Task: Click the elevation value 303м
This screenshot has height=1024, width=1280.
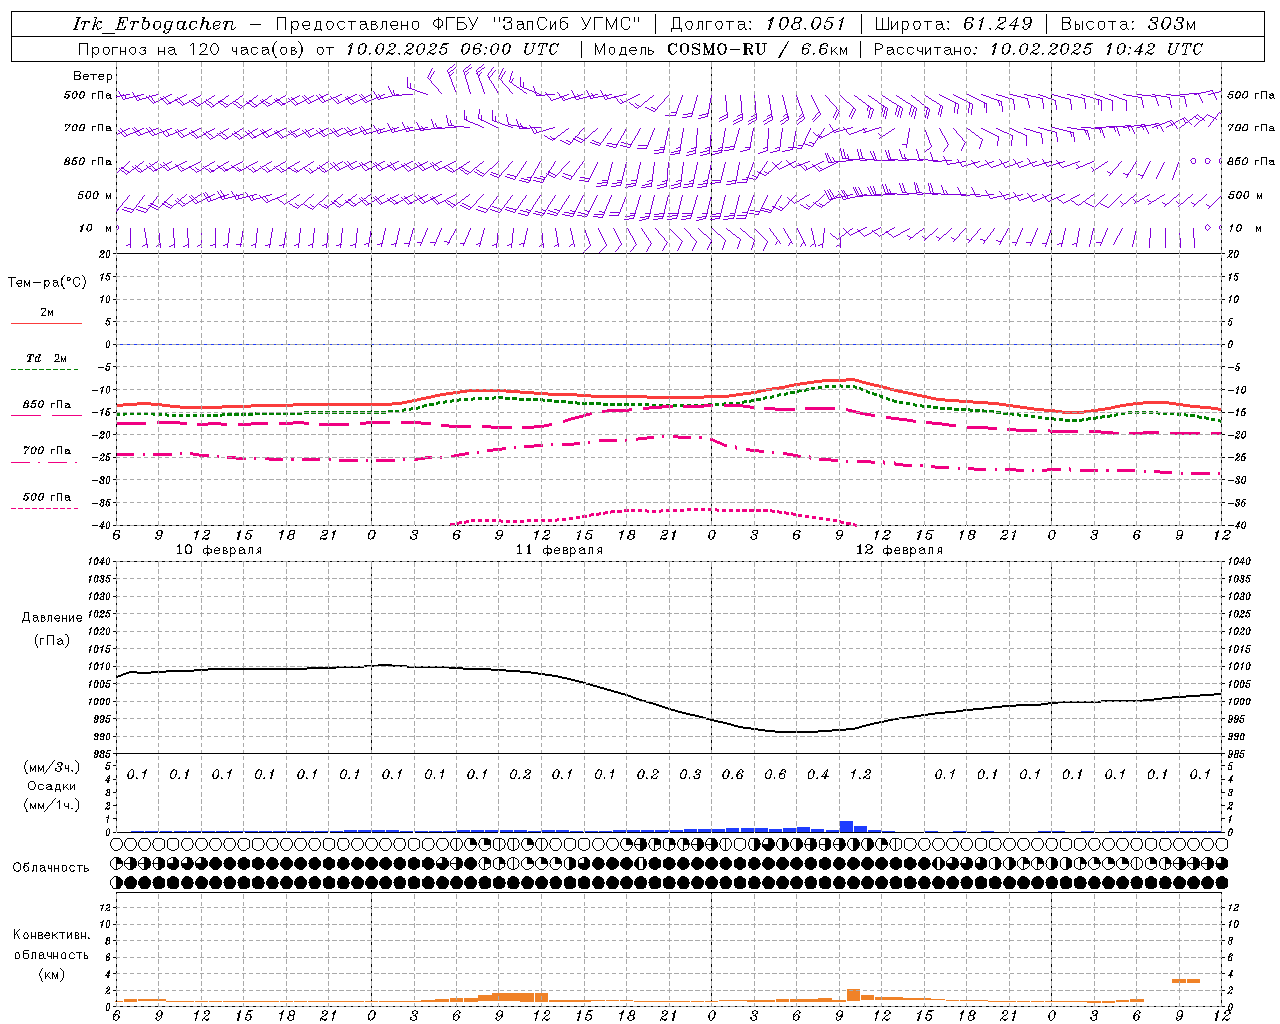Action: [1172, 24]
